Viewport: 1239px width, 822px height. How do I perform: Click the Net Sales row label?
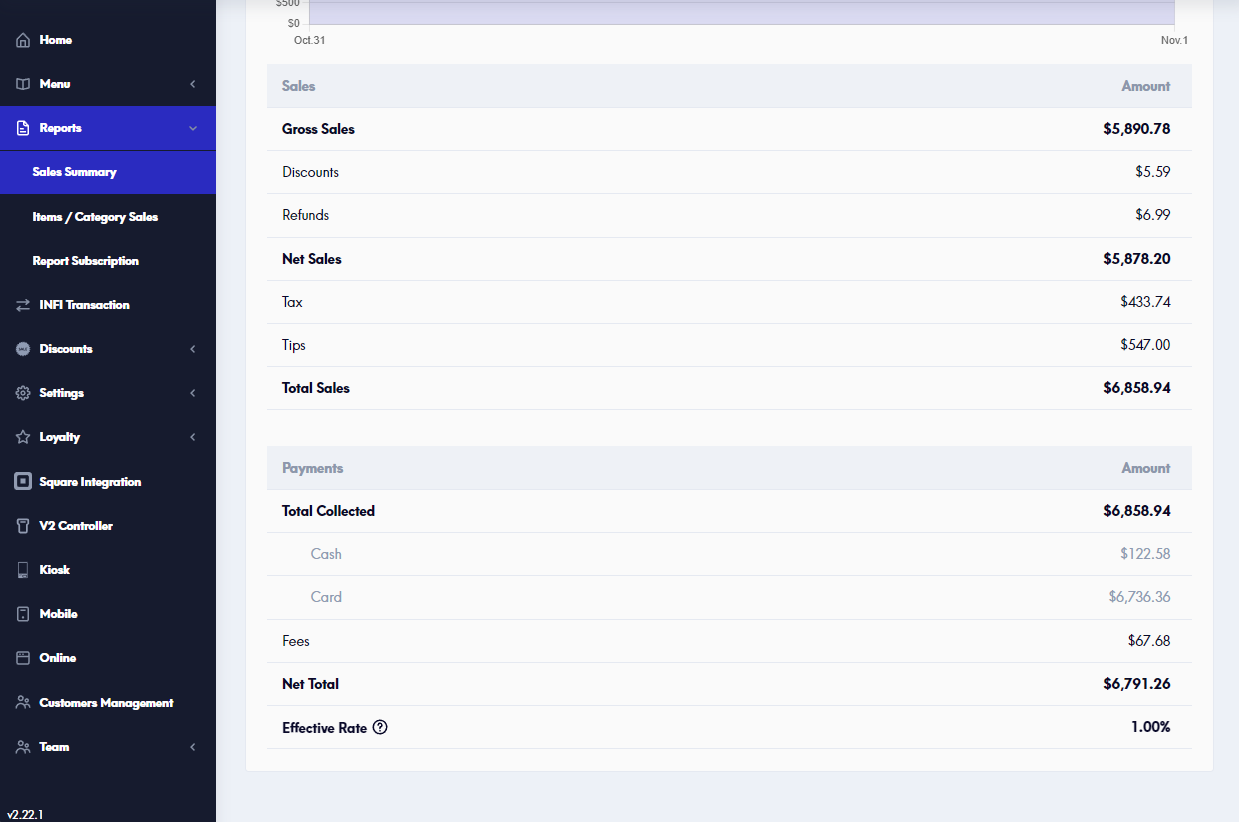point(312,259)
